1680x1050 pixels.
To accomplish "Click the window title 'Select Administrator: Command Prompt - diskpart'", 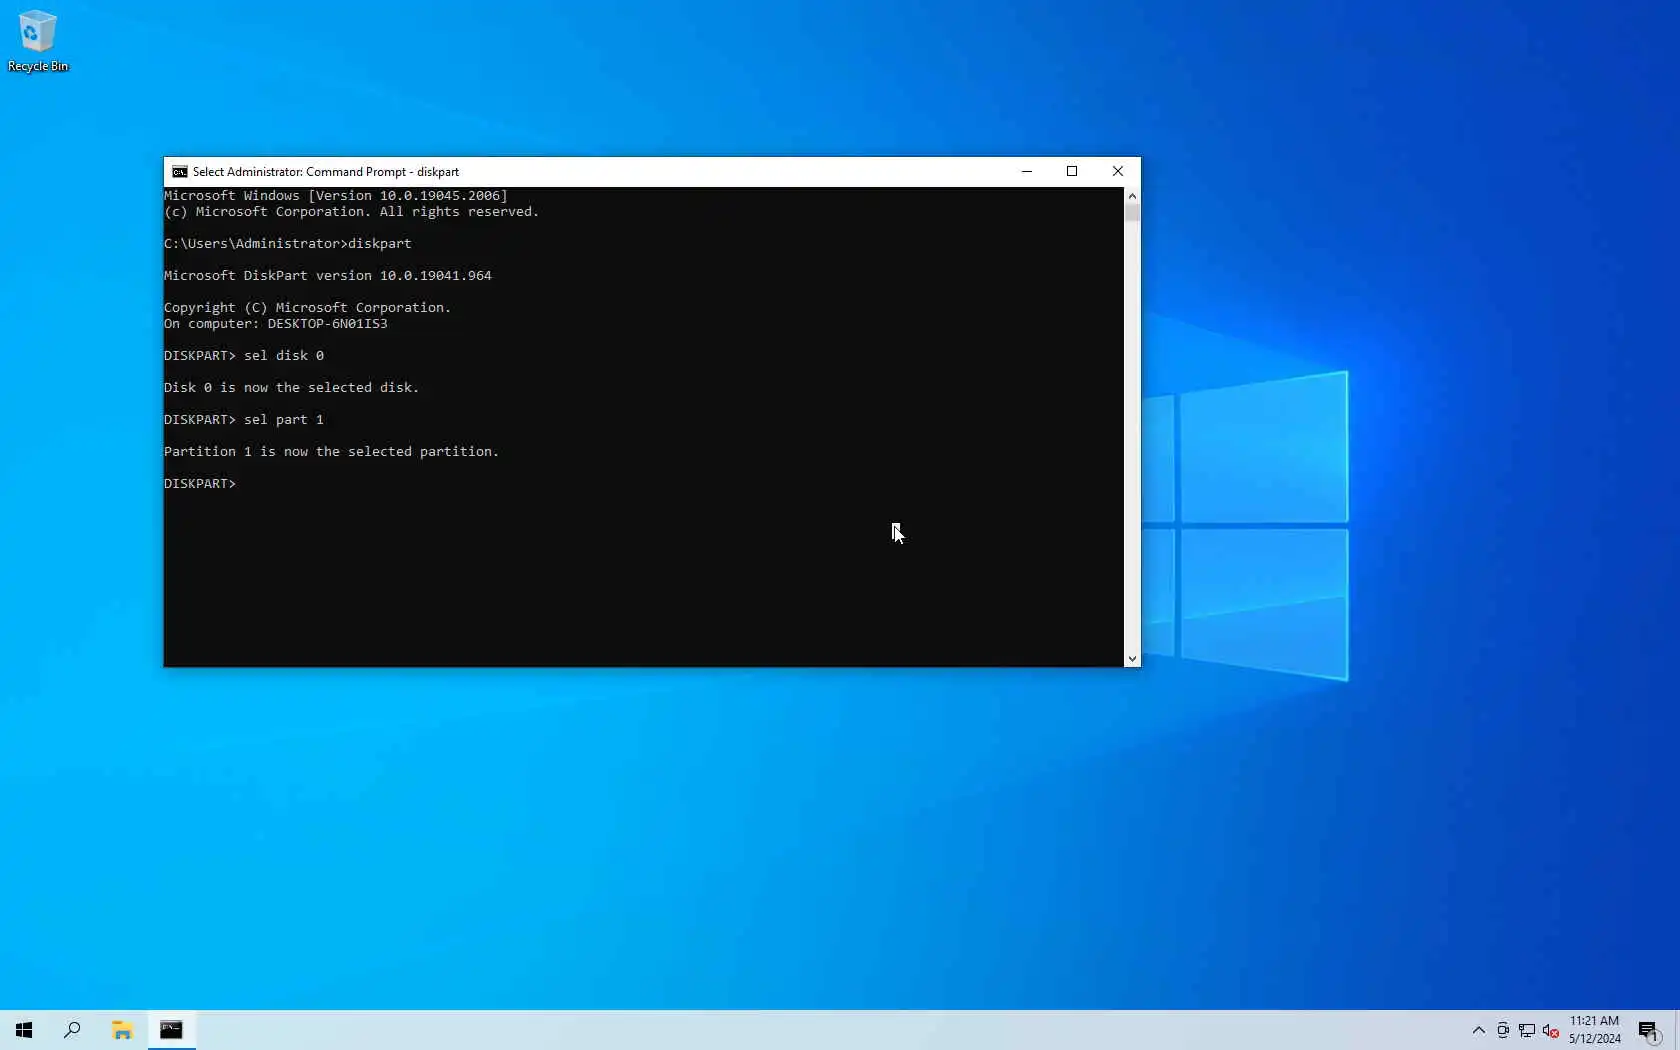I will click(326, 172).
